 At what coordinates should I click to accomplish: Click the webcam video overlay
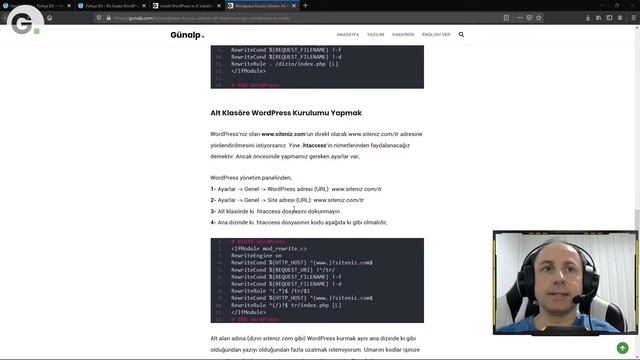pyautogui.click(x=565, y=282)
